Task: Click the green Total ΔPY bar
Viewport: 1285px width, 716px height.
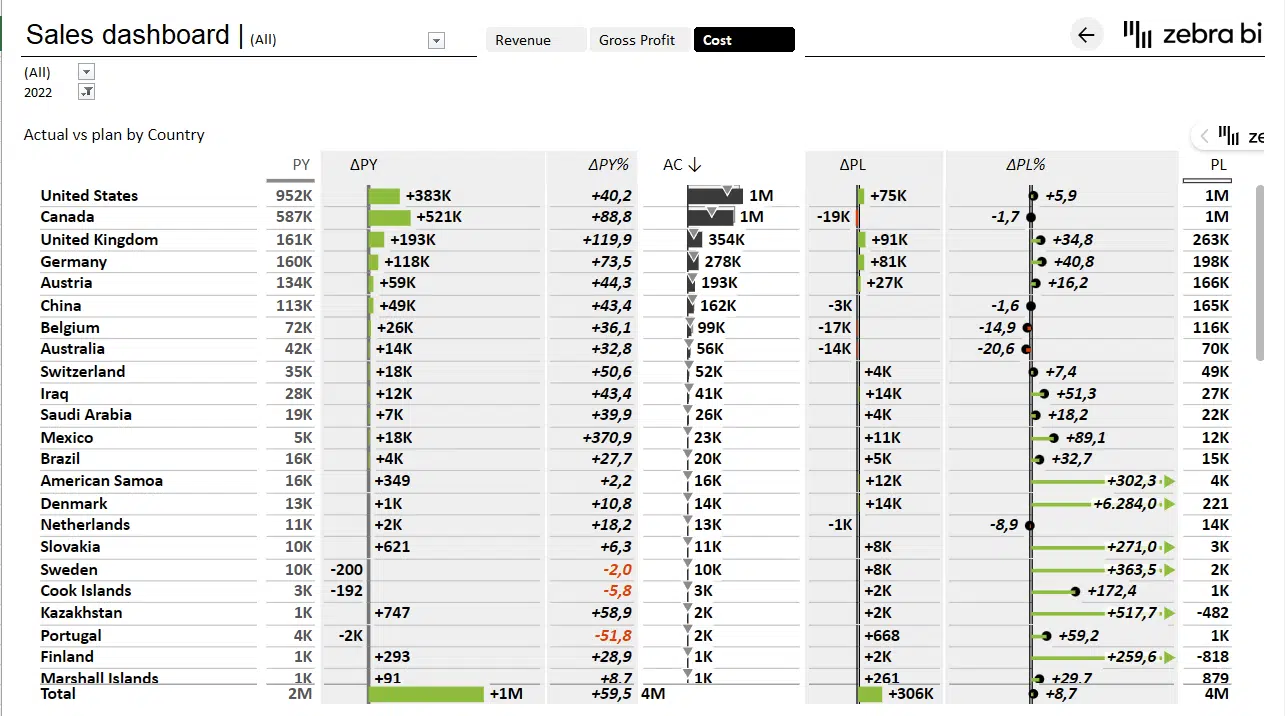Action: coord(426,694)
